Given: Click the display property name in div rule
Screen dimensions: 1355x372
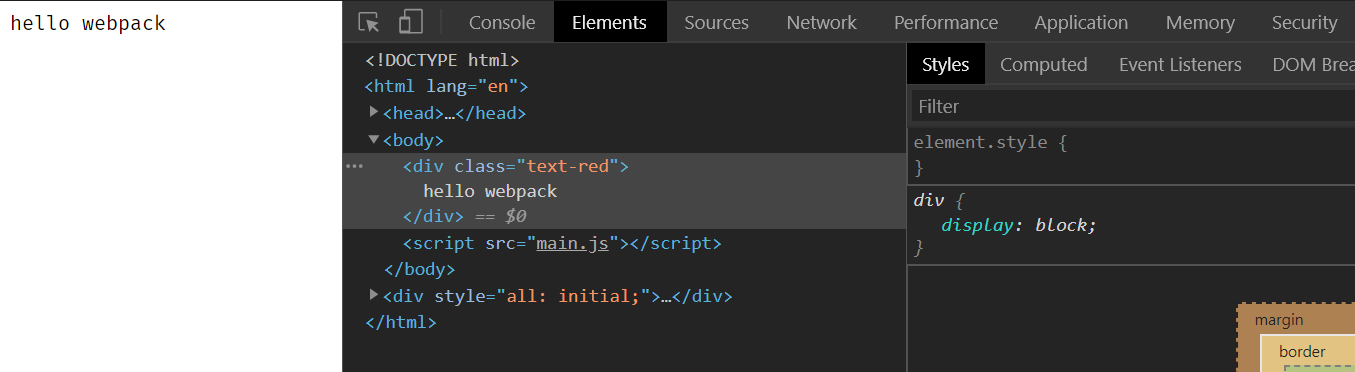Looking at the screenshot, I should [x=978, y=225].
